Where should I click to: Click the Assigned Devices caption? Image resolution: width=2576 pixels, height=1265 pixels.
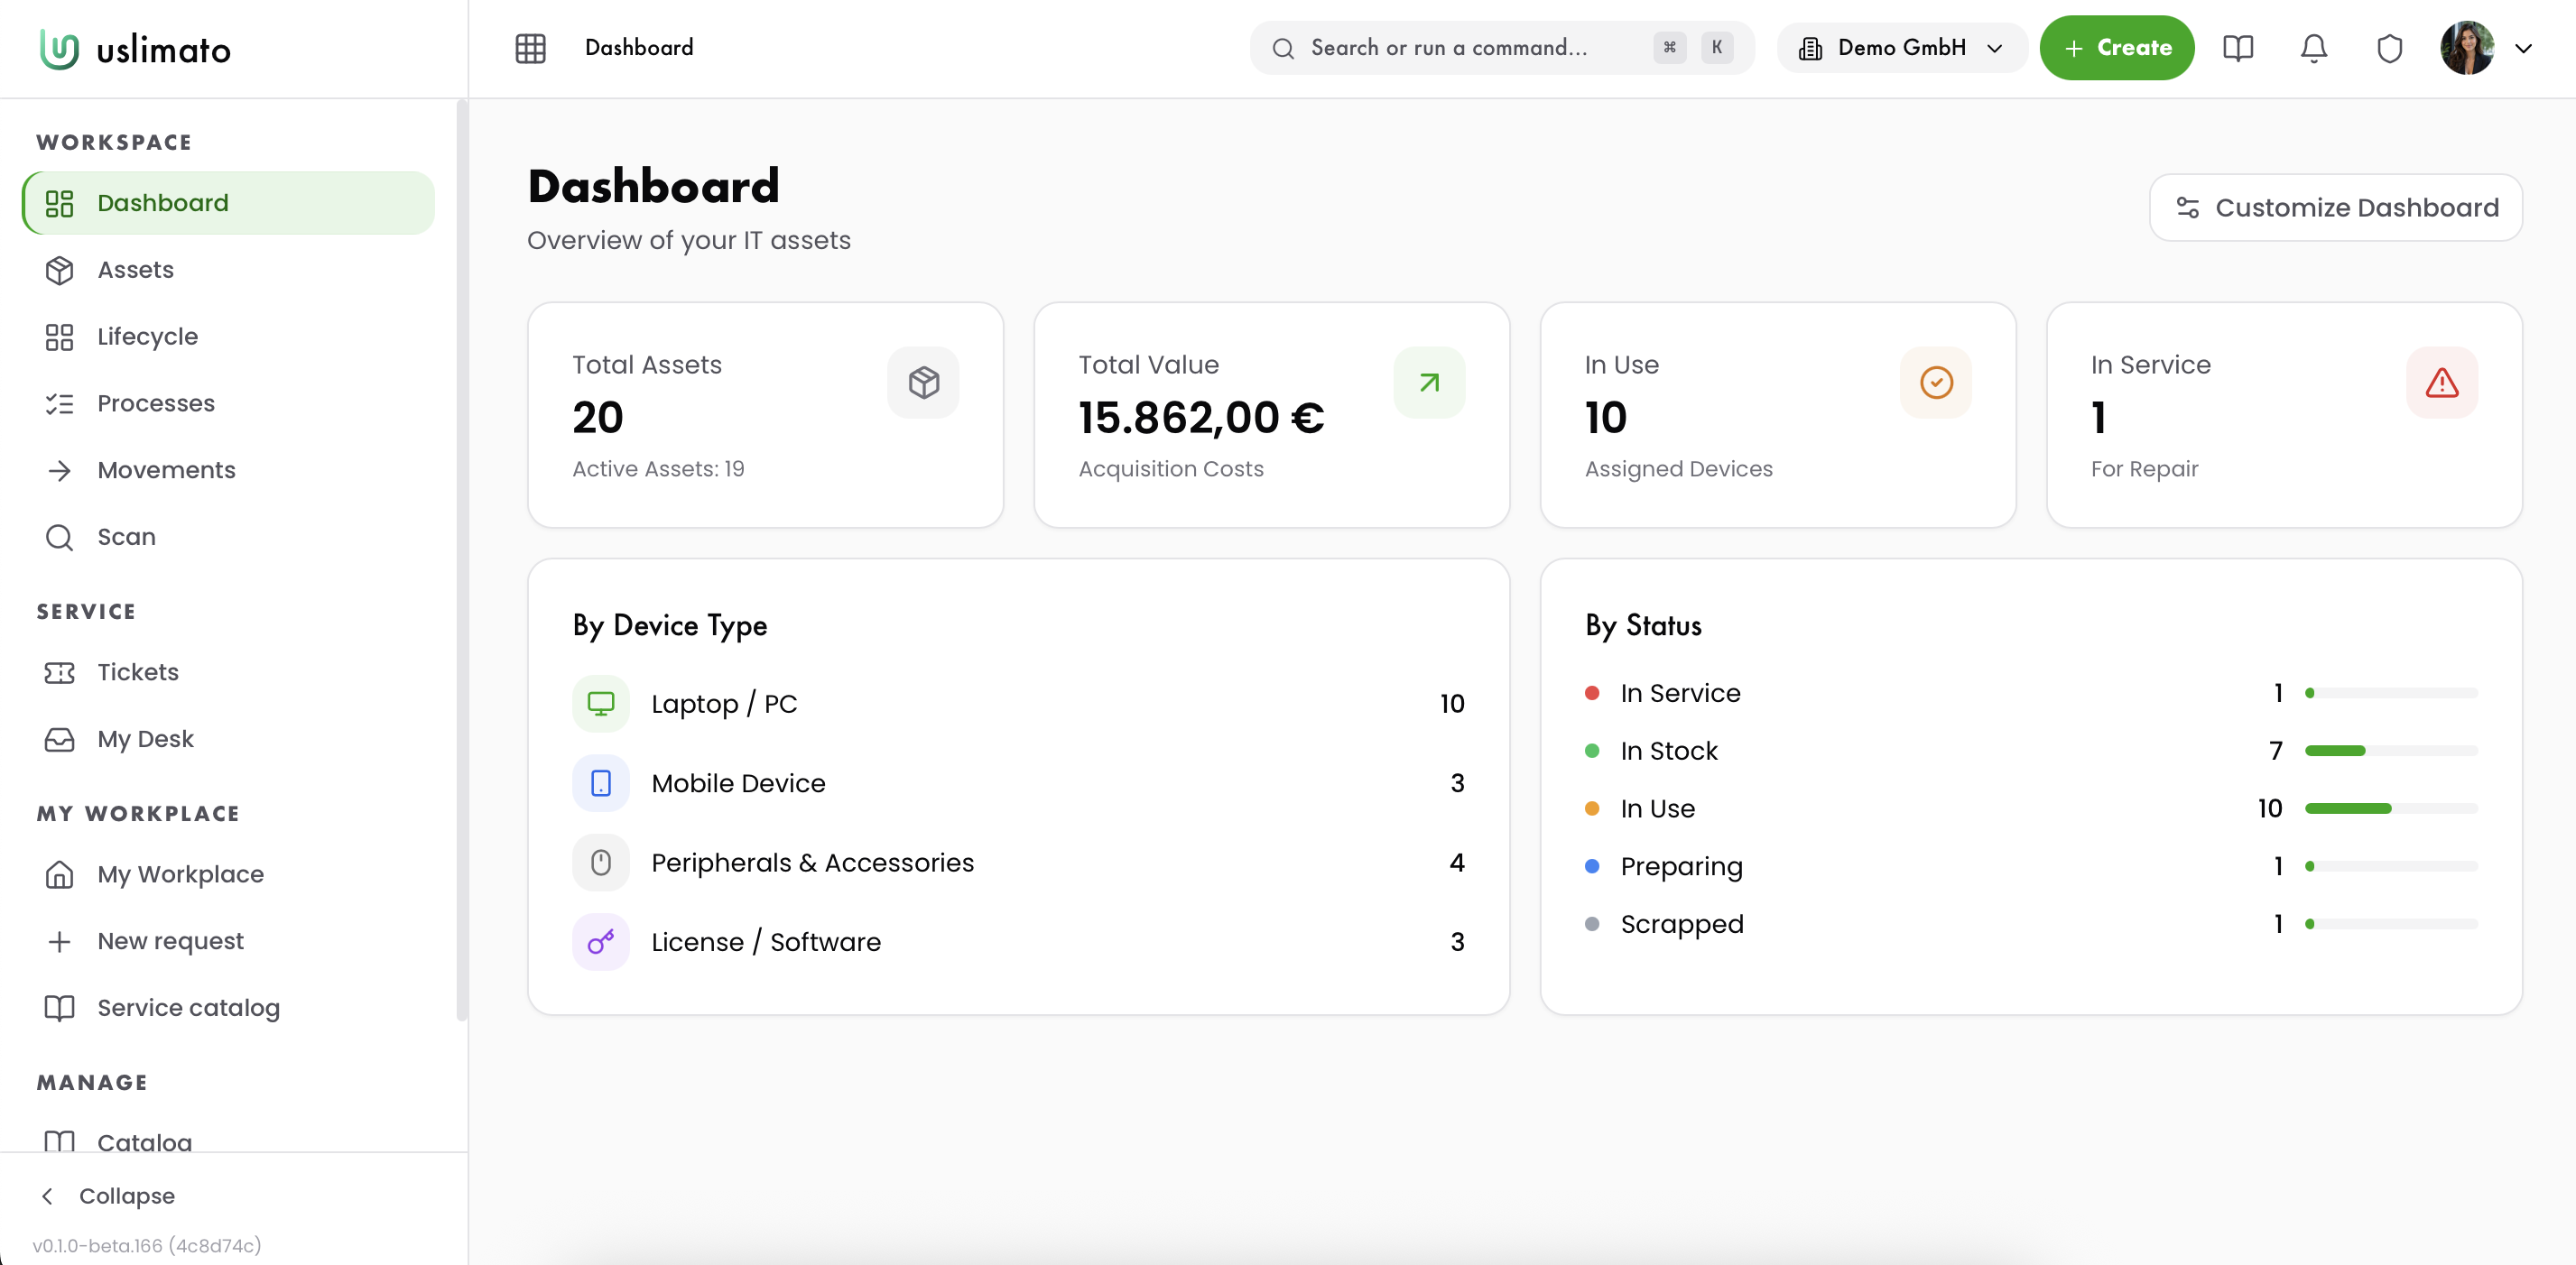point(1678,469)
